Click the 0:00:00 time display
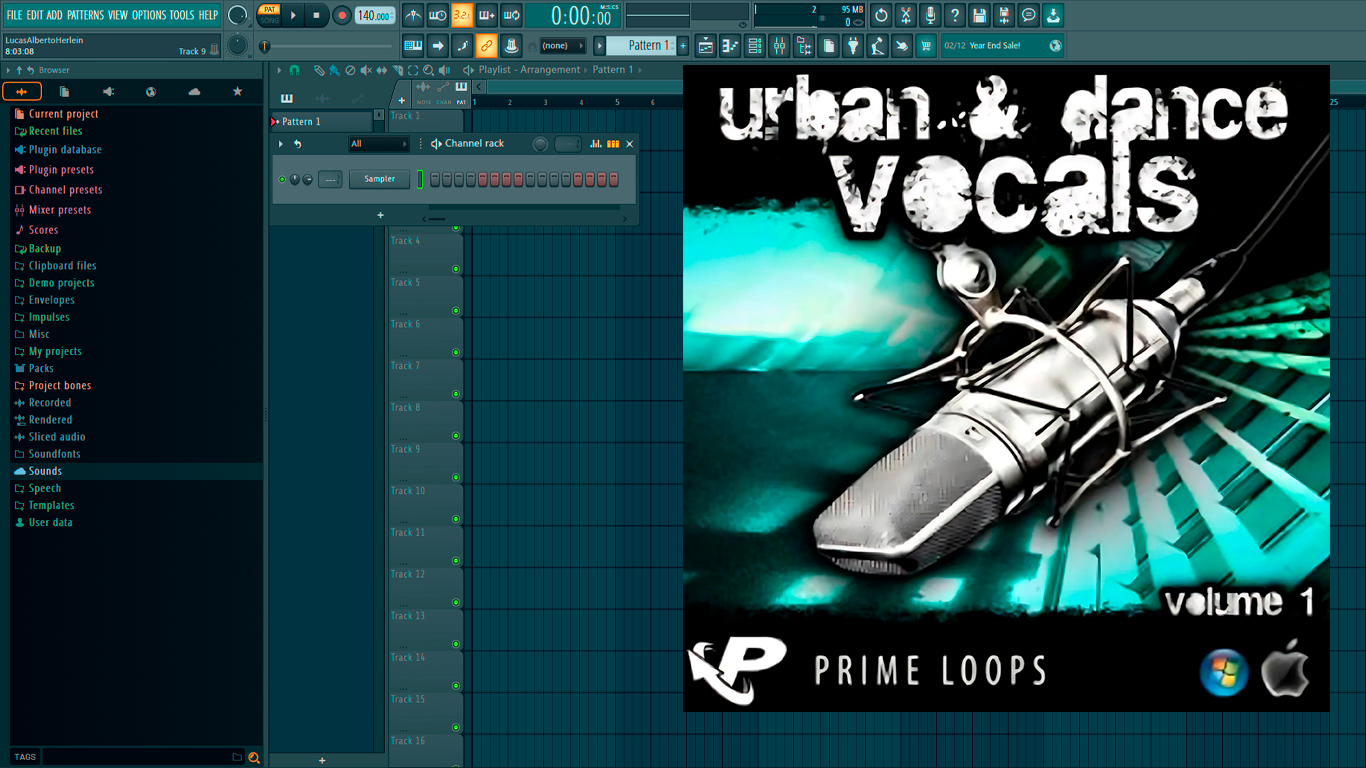1366x768 pixels. tap(581, 16)
